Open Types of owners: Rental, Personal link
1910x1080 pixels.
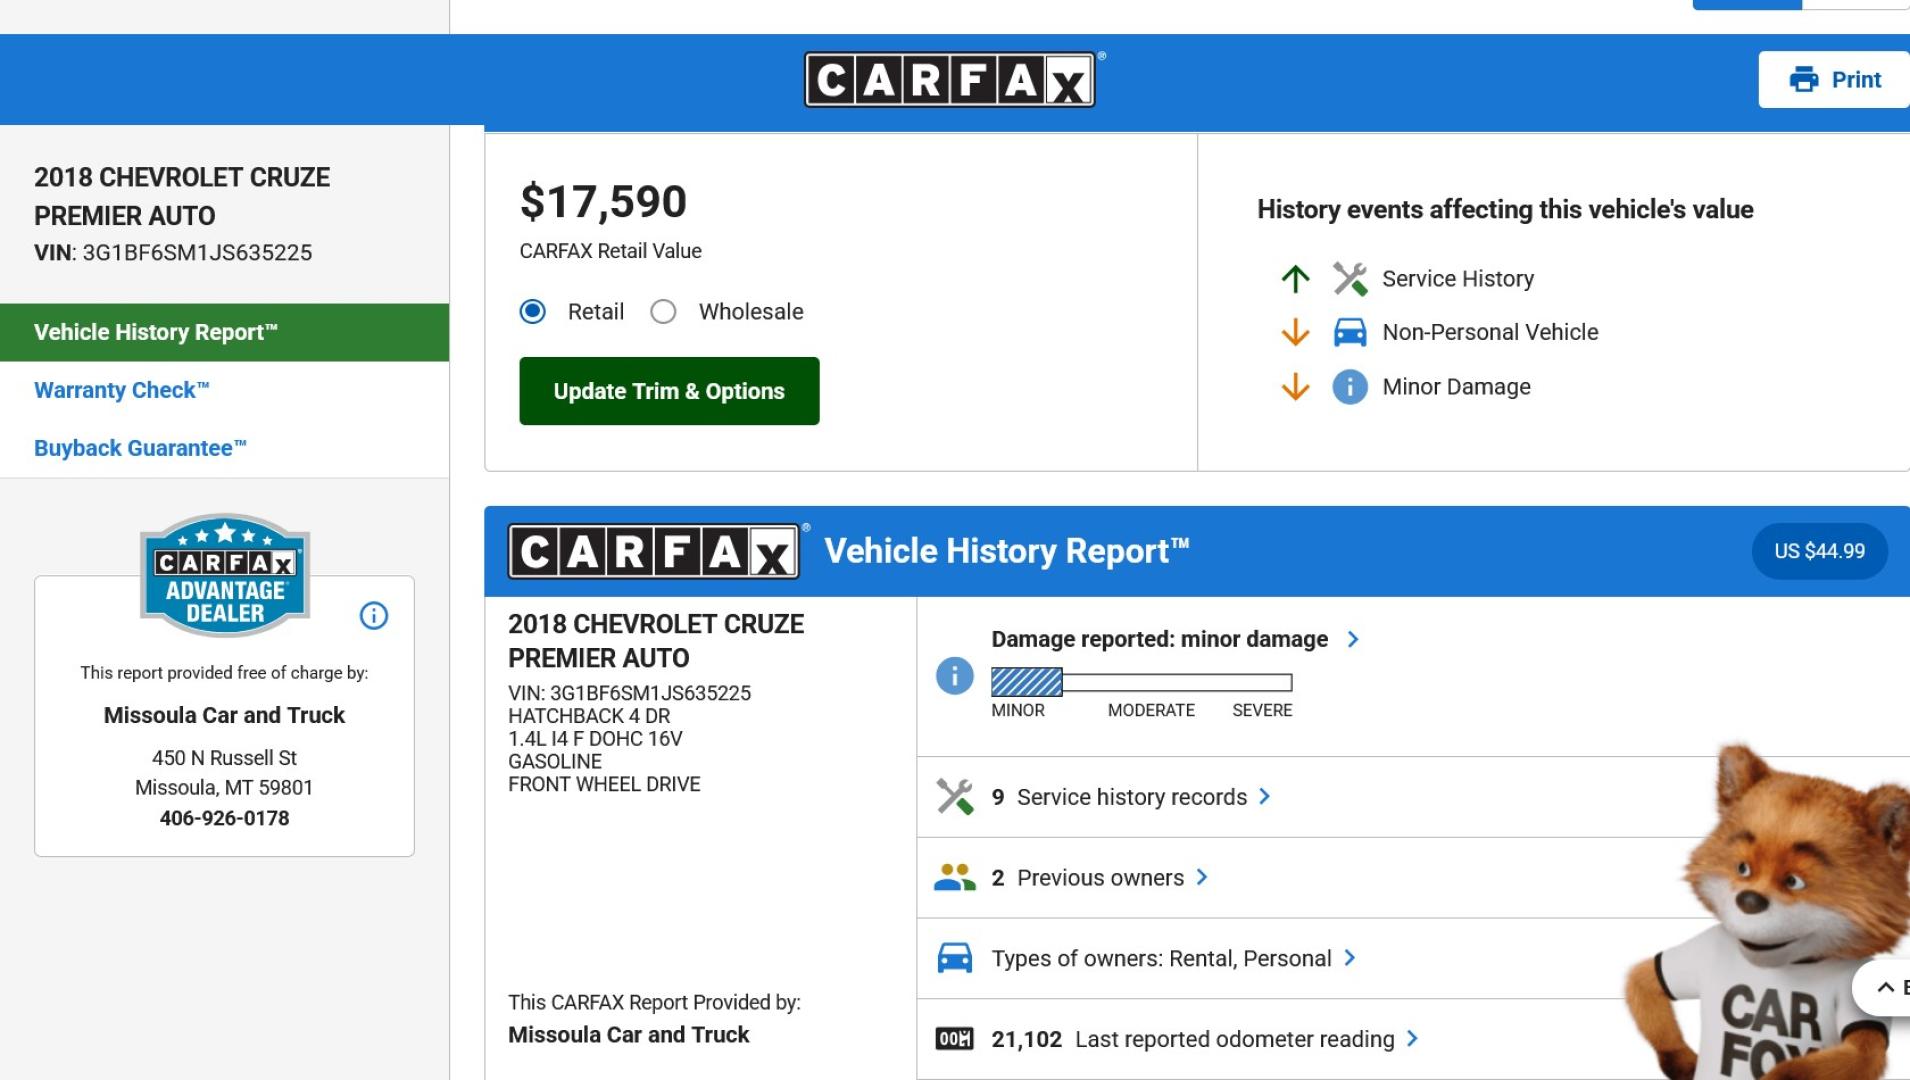(x=1161, y=959)
